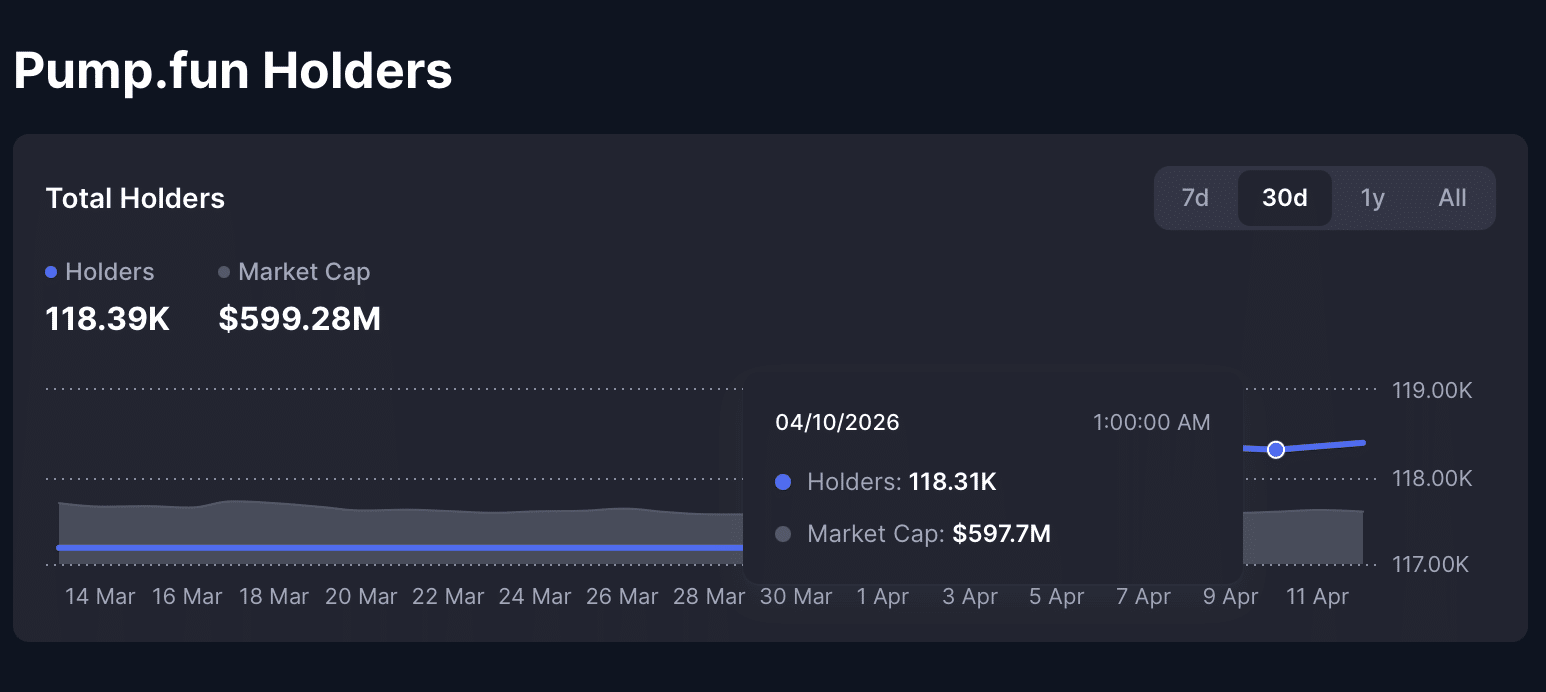Screen dimensions: 1546x692
Task: Click the gray Market Cap indicator in the tooltip
Action: (783, 534)
